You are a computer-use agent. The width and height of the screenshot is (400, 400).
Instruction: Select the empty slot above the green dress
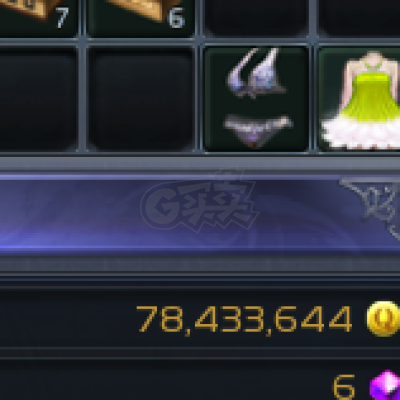pos(359,17)
